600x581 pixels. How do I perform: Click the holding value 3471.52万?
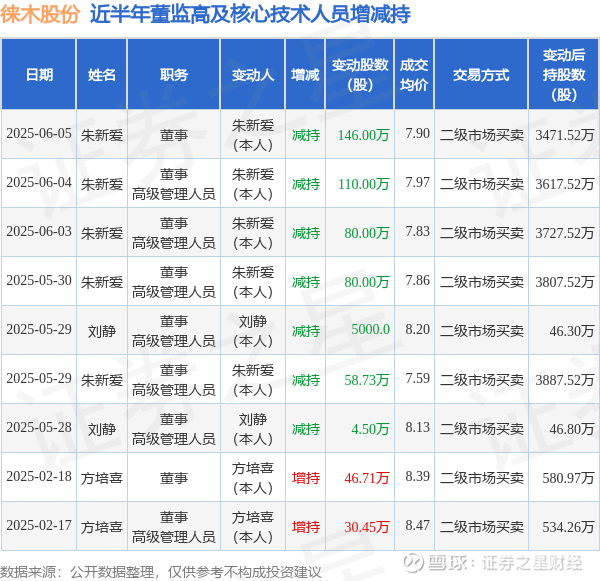565,135
